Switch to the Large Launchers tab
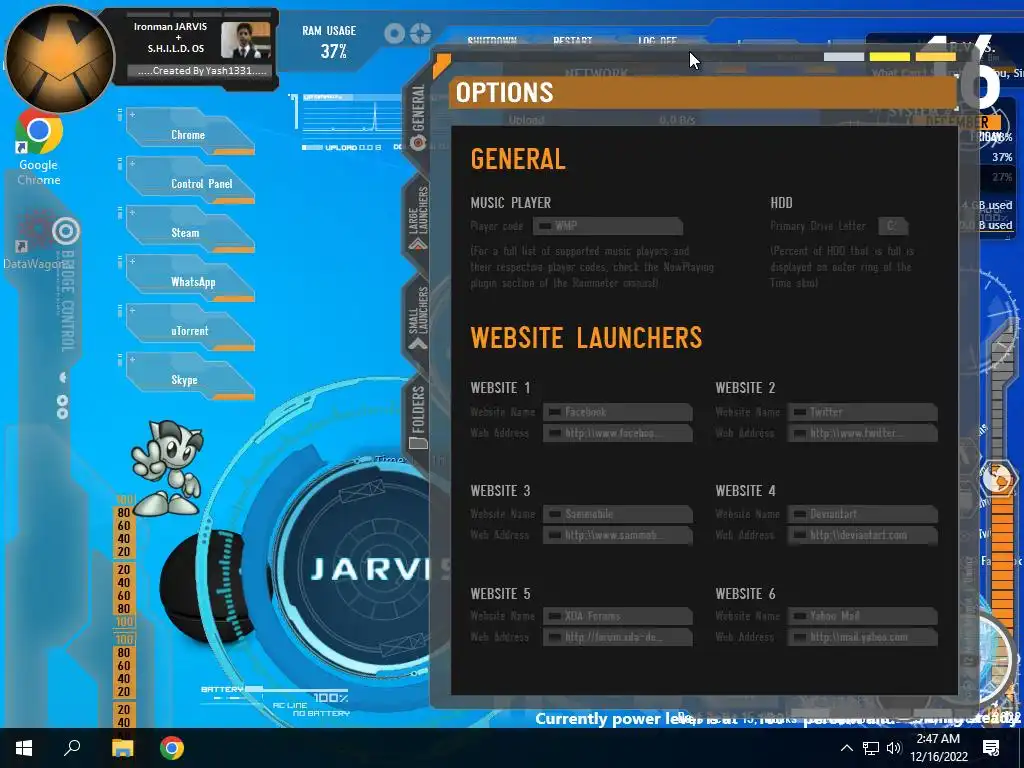This screenshot has width=1024, height=768. (x=418, y=218)
